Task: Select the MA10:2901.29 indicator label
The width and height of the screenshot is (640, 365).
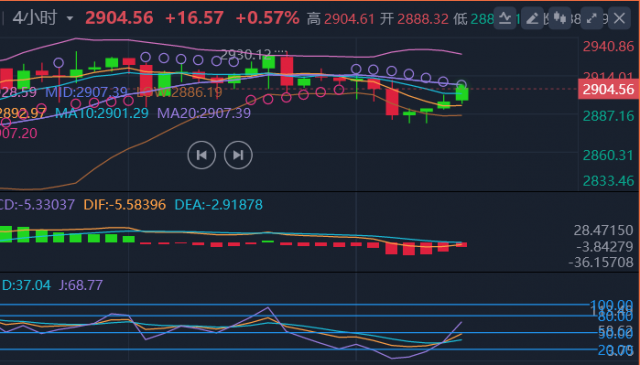Action: click(x=102, y=113)
